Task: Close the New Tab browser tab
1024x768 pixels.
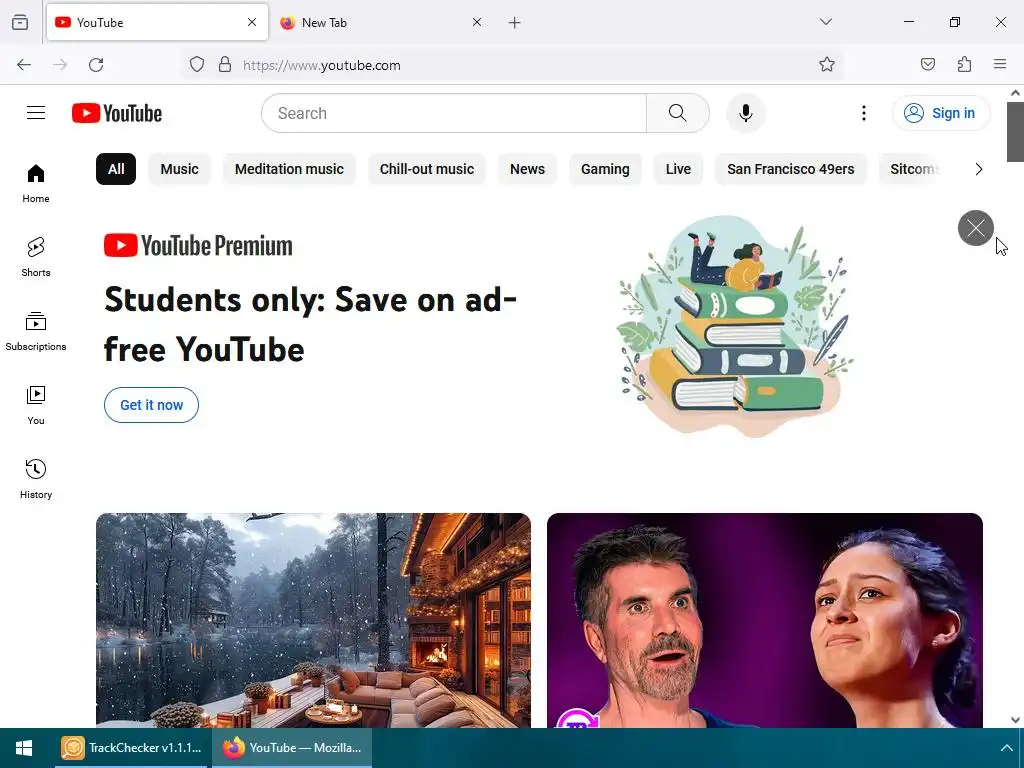Action: point(477,22)
